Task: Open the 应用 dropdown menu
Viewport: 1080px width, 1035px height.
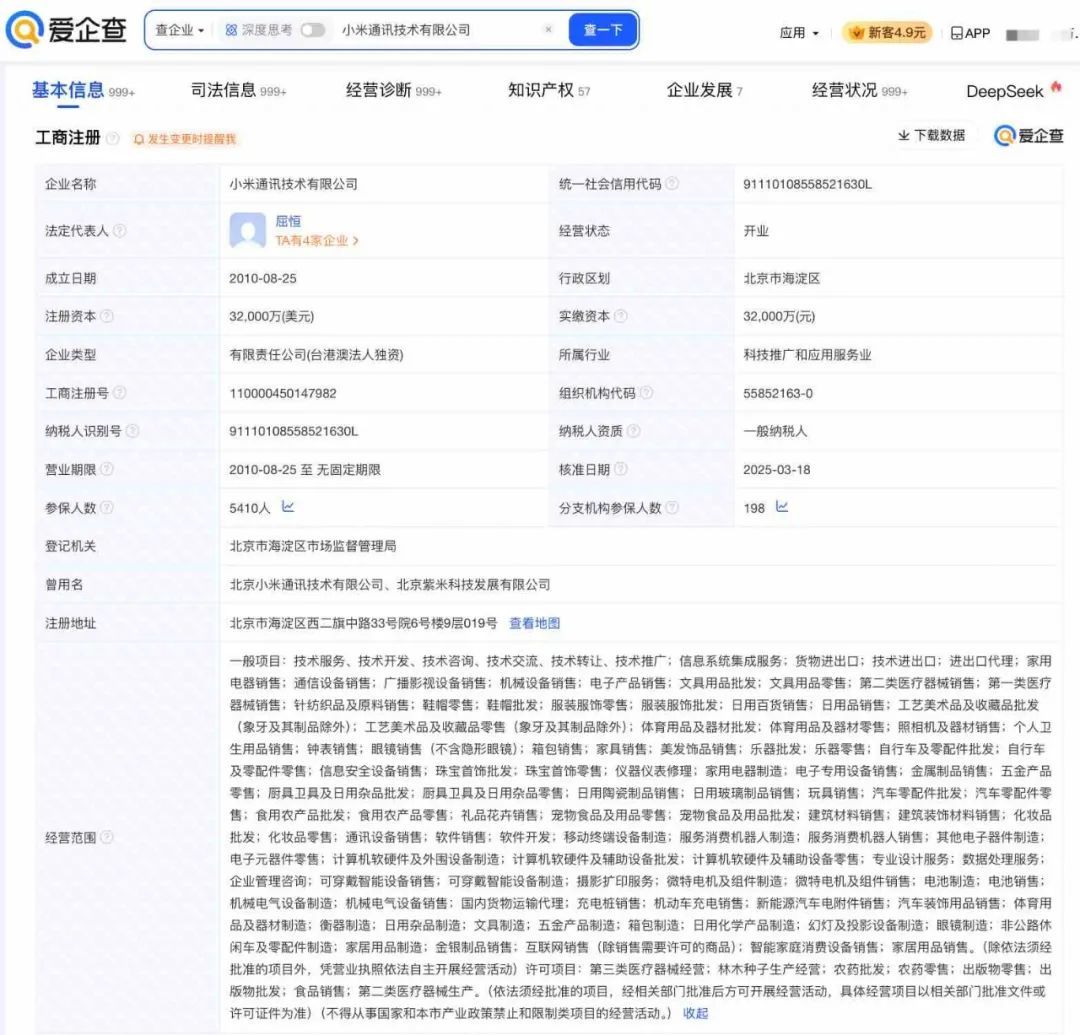Action: pyautogui.click(x=799, y=32)
